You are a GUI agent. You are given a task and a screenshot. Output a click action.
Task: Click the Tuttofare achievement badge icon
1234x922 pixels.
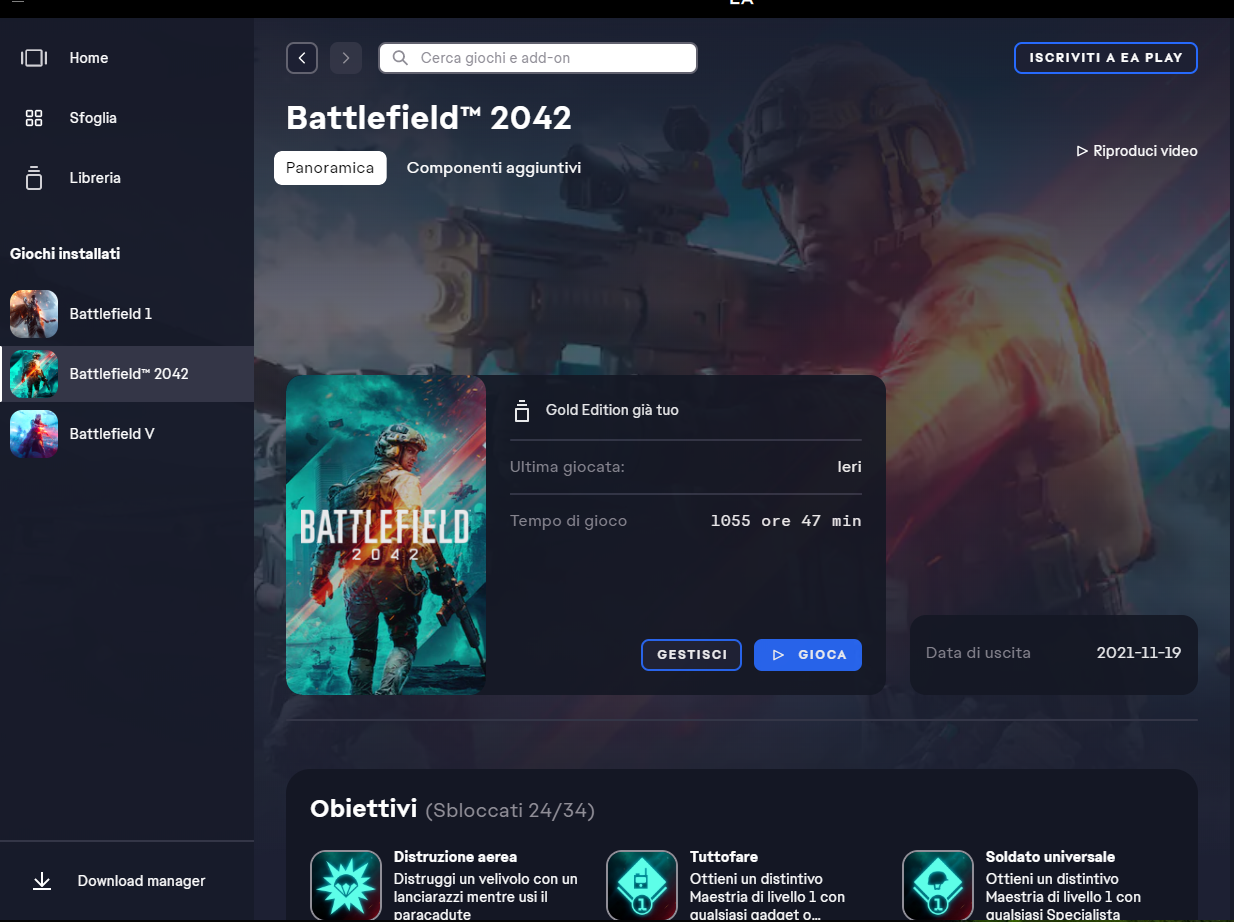point(642,885)
